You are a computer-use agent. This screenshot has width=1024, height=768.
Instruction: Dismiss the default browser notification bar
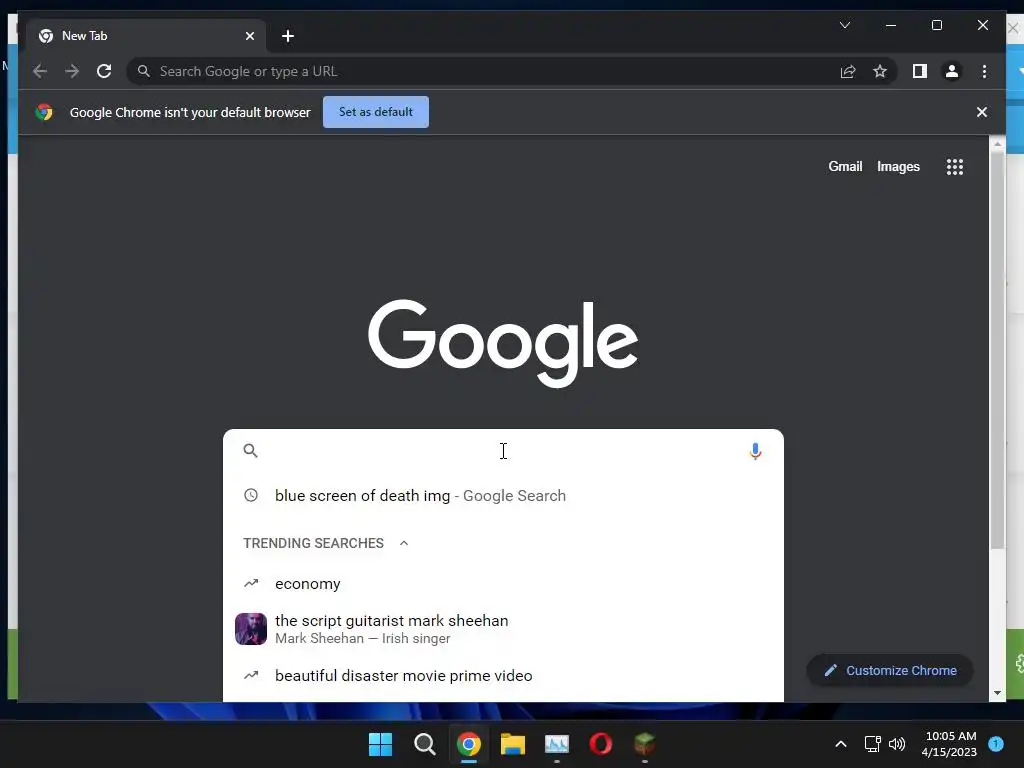tap(981, 112)
